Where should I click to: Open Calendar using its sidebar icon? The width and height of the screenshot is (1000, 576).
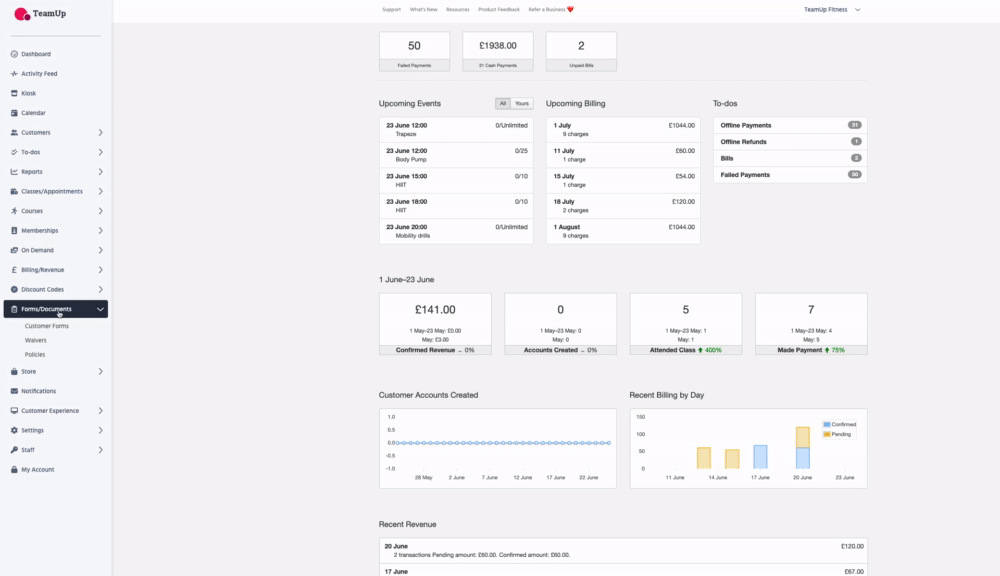[13, 113]
